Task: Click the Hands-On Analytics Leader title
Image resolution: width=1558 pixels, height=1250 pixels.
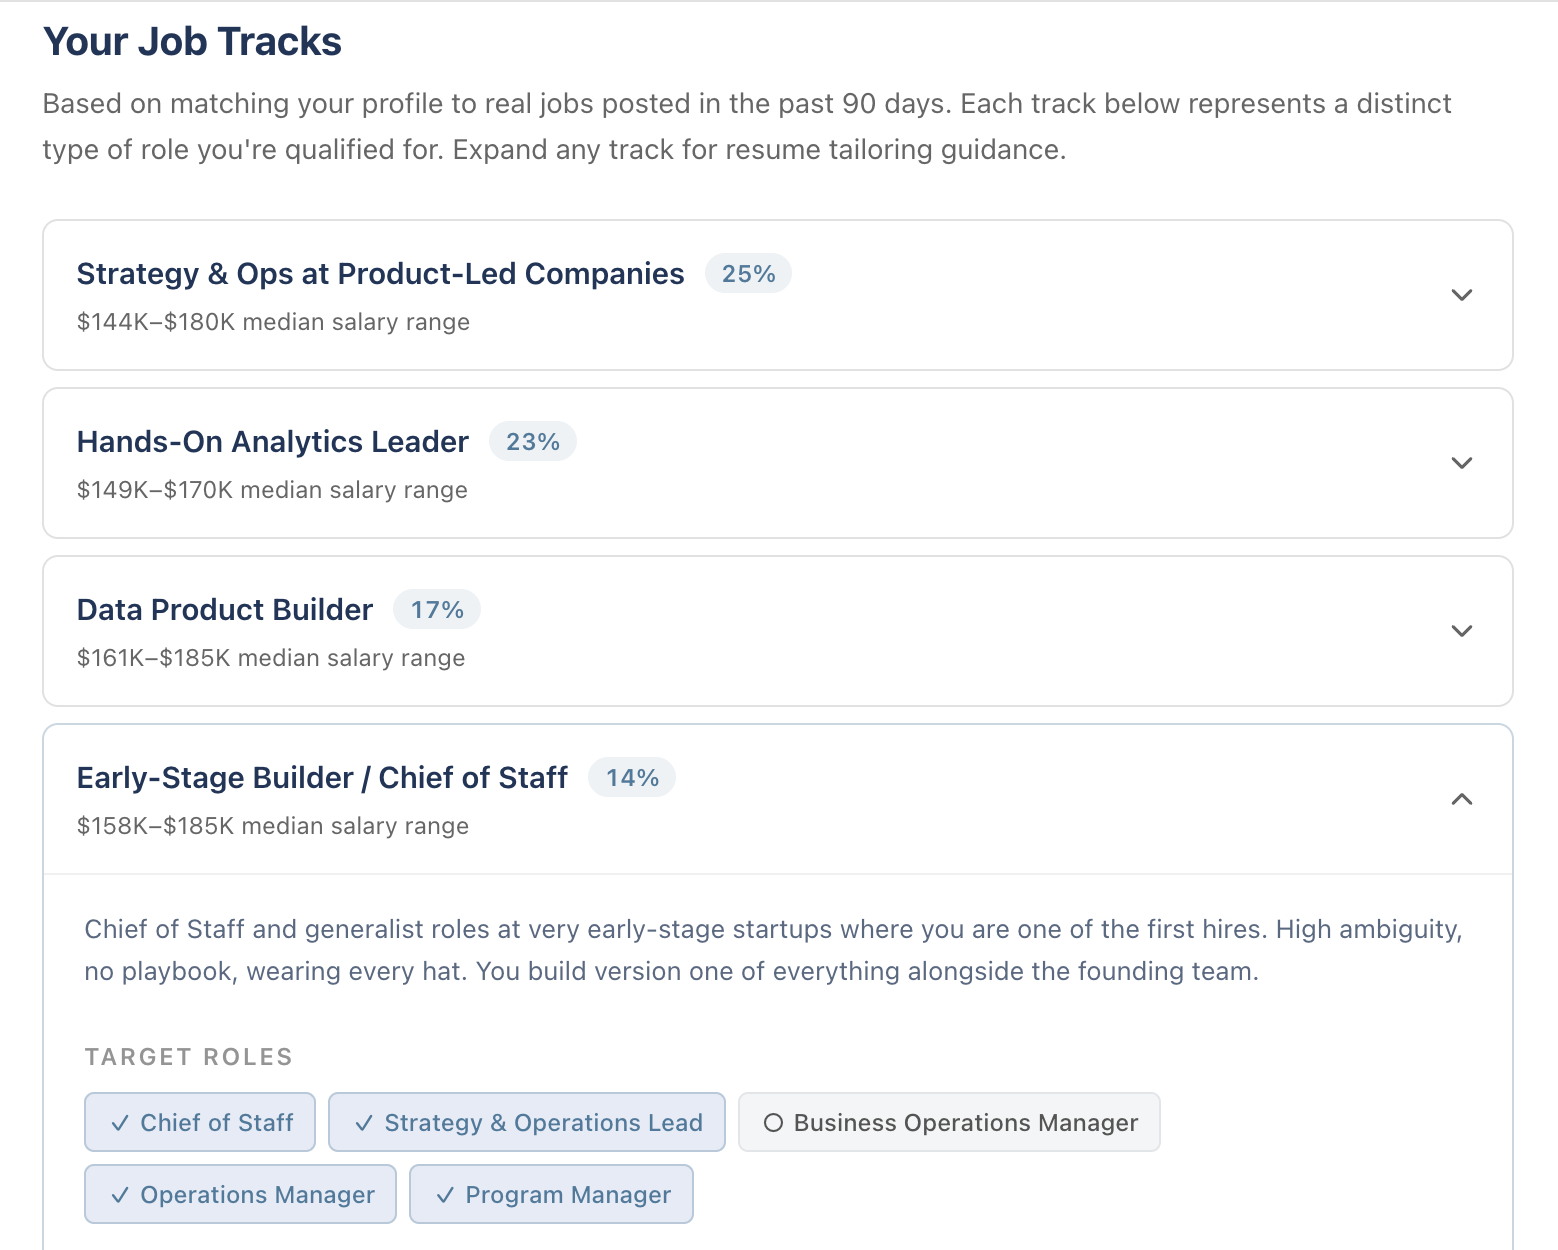Action: point(272,442)
